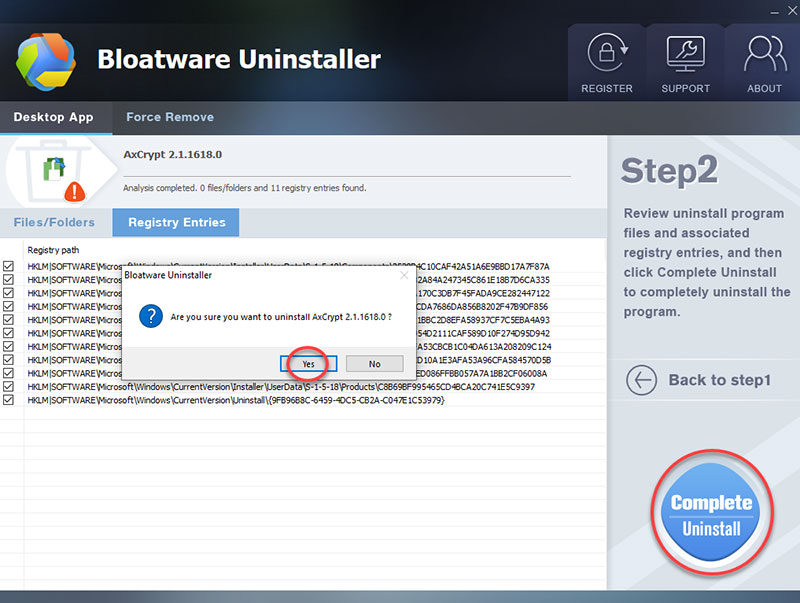Uncheck registry entry ending in 17A7F87A
Viewport: 800px width, 603px height.
[8, 266]
